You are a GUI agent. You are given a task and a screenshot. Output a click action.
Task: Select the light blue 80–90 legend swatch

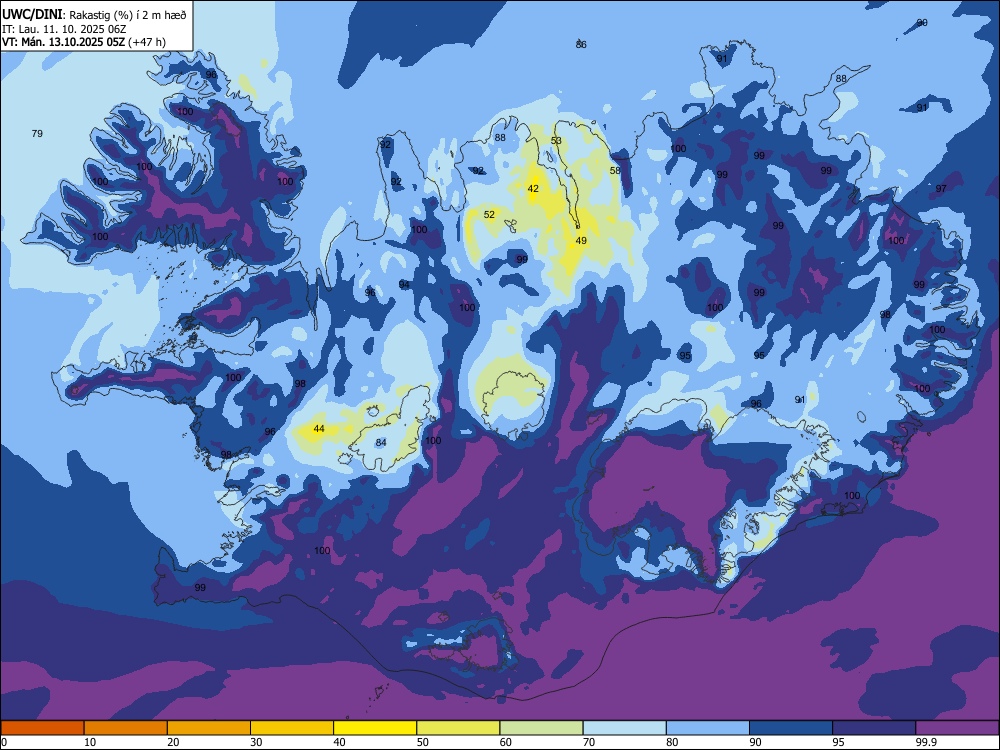(x=708, y=728)
